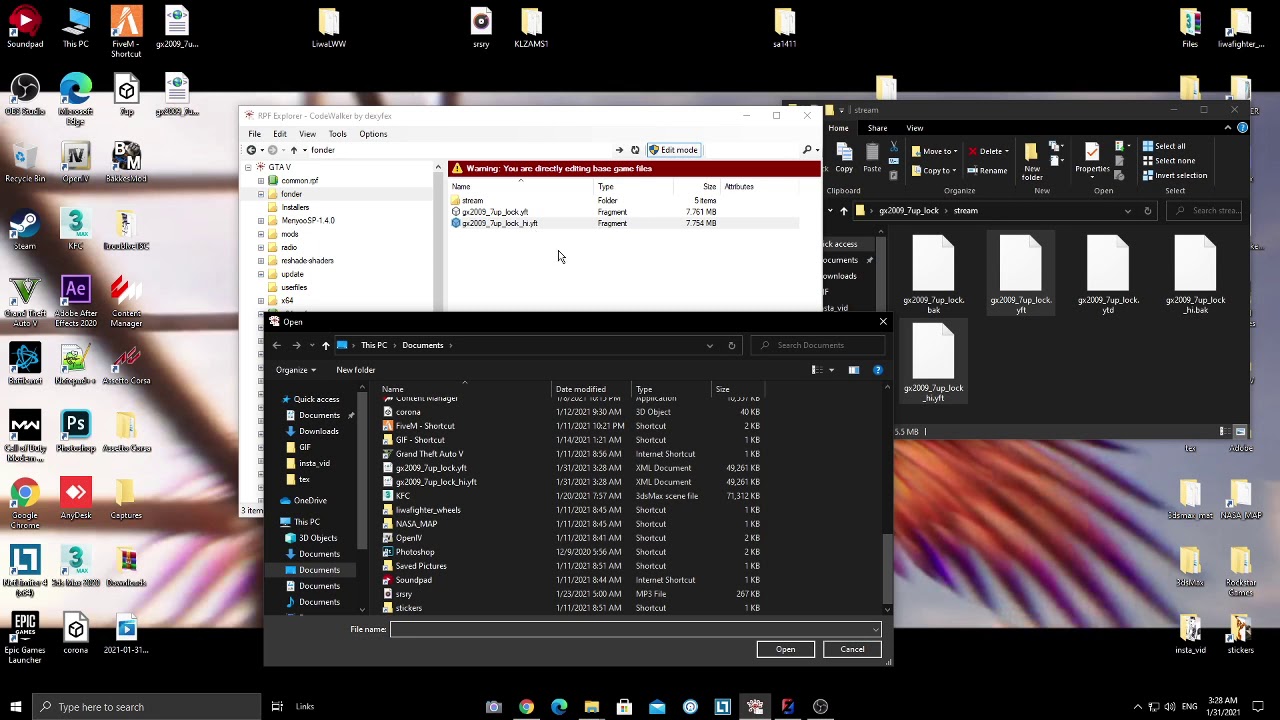Image resolution: width=1280 pixels, height=720 pixels.
Task: Open the Options menu in RPF Explorer
Action: [373, 134]
